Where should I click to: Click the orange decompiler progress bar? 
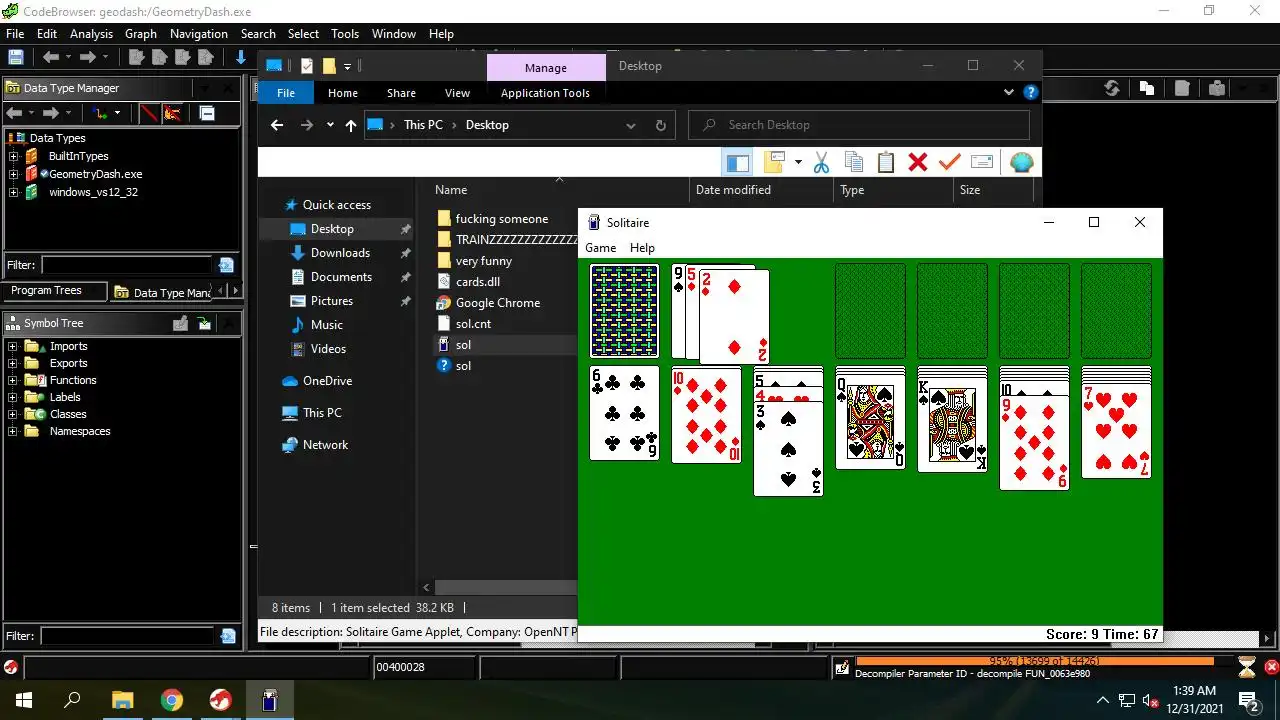pyautogui.click(x=1034, y=661)
